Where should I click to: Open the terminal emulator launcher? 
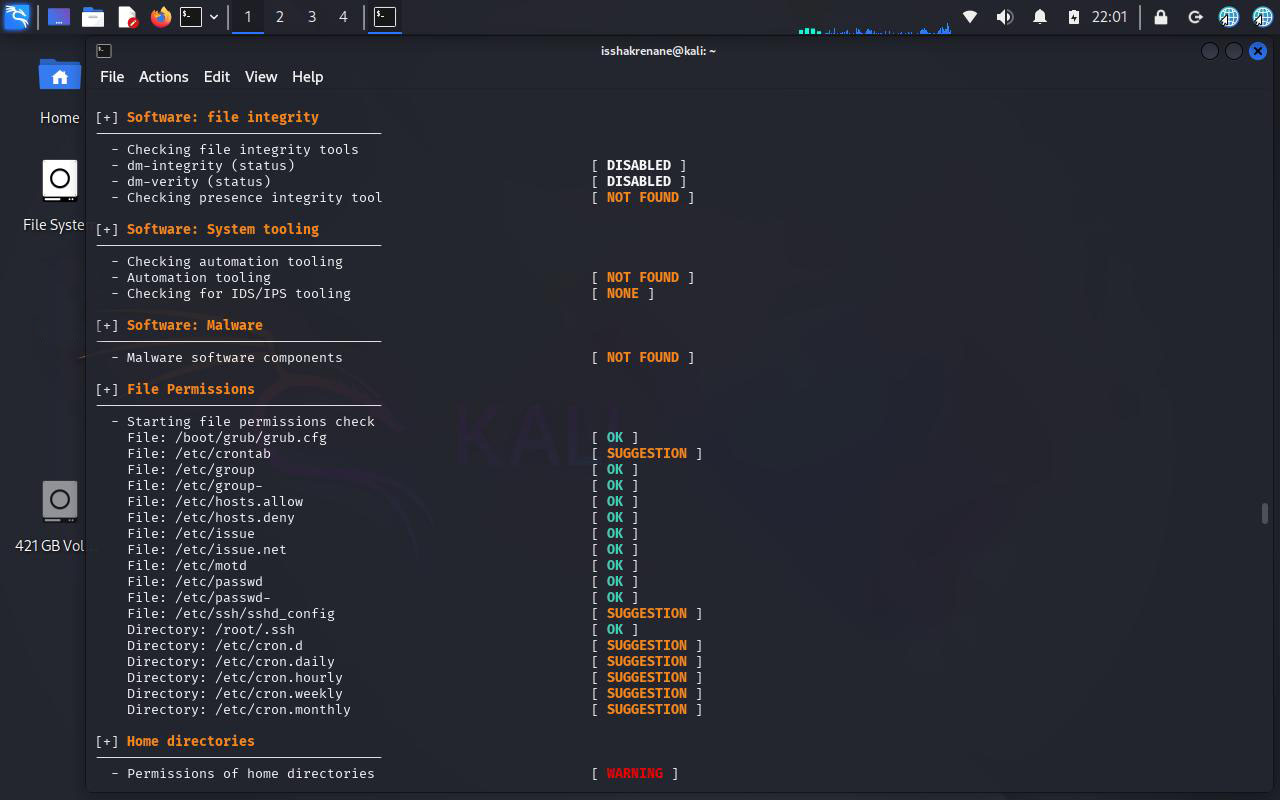191,17
